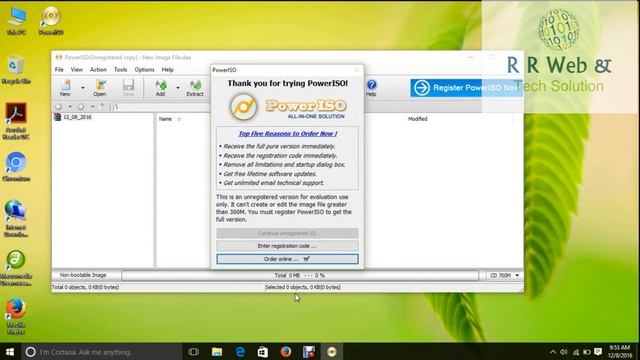Open the Action menu

[98, 70]
